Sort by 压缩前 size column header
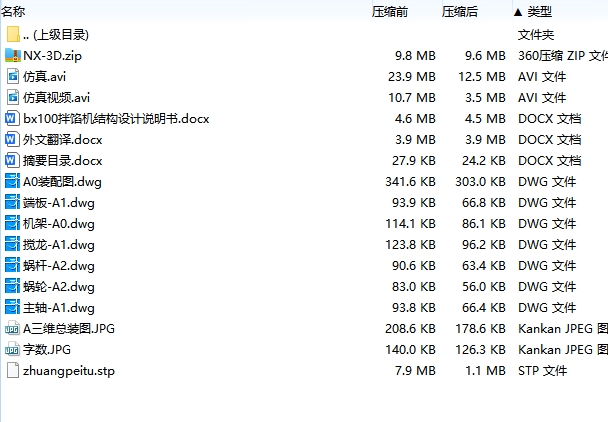 [x=390, y=12]
